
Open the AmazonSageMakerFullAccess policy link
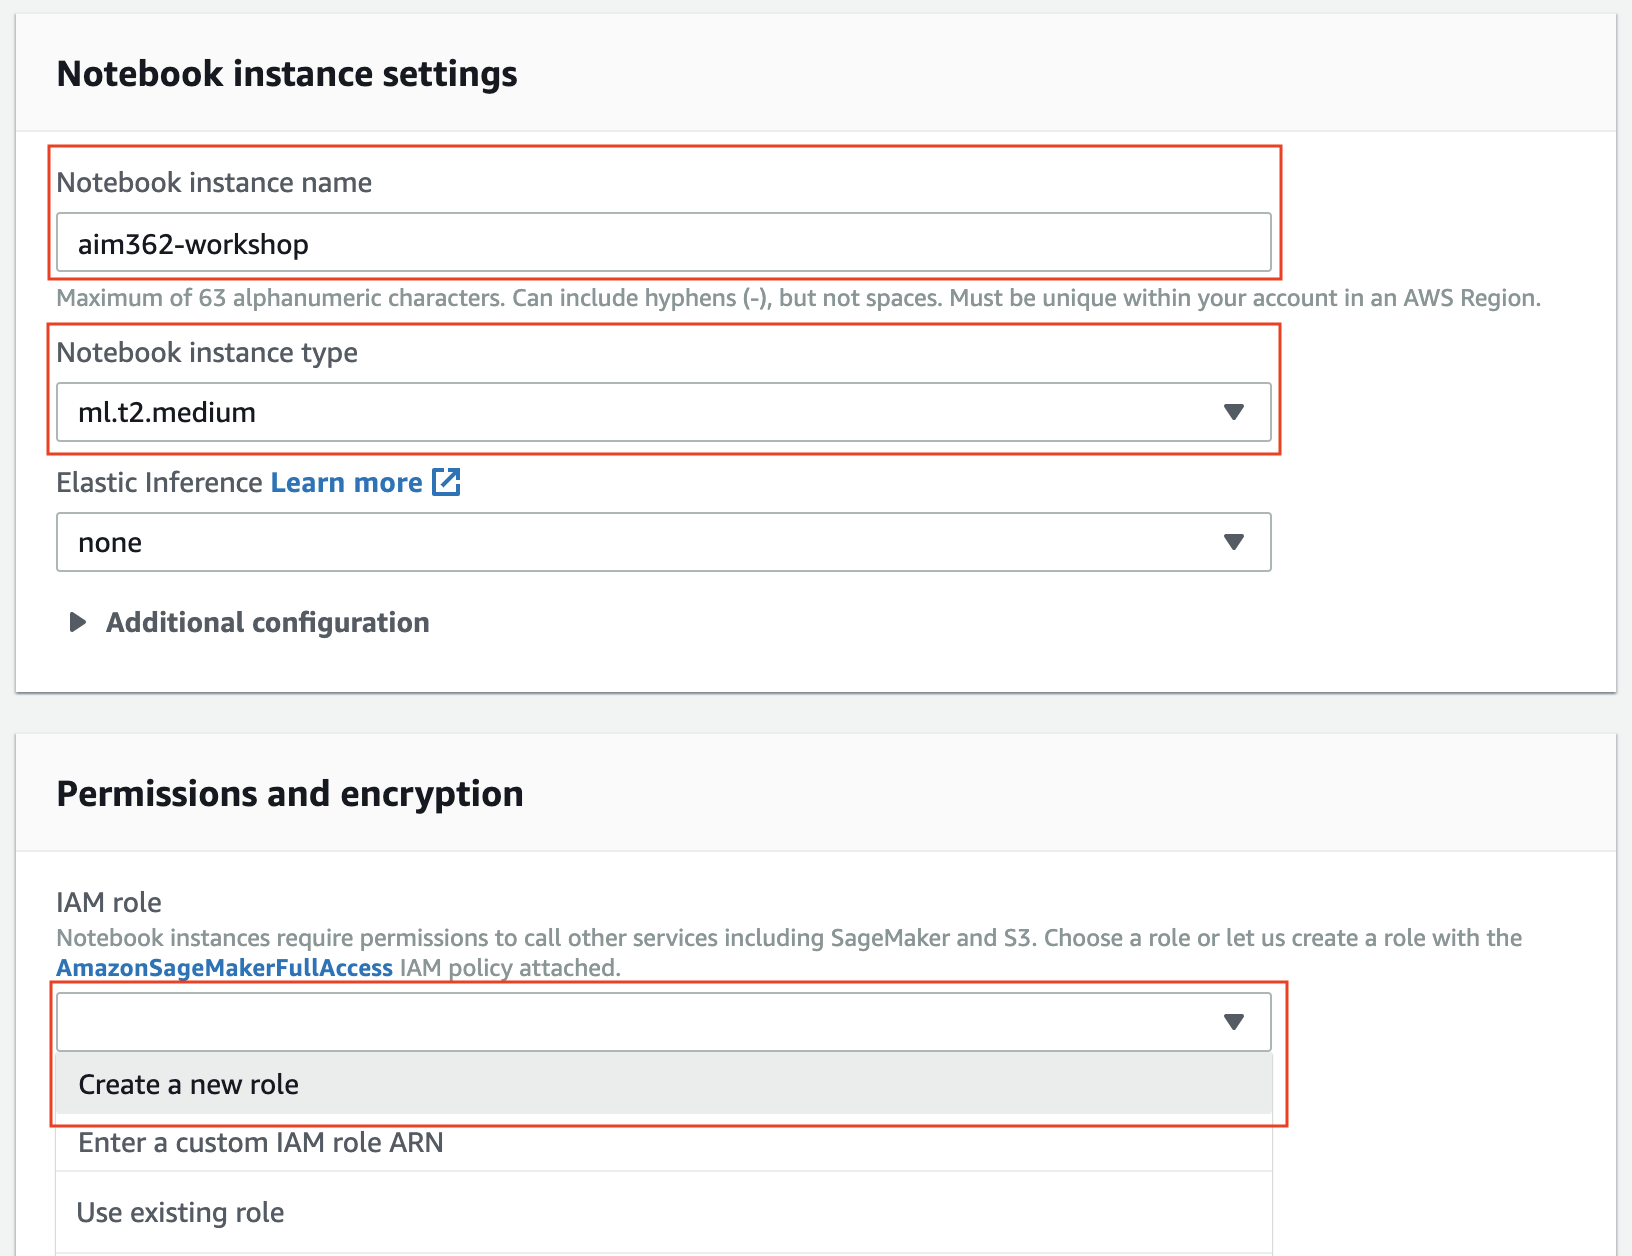pyautogui.click(x=224, y=968)
